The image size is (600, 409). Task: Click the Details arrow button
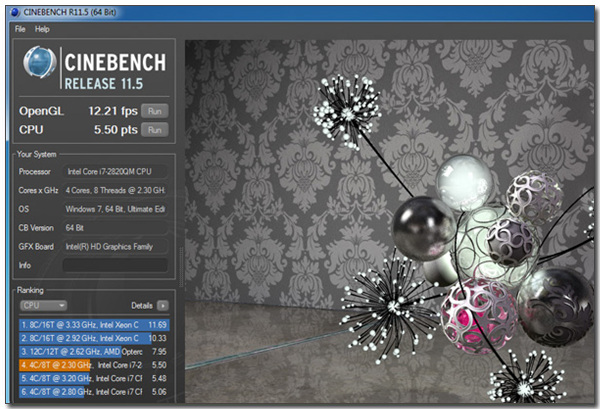163,305
